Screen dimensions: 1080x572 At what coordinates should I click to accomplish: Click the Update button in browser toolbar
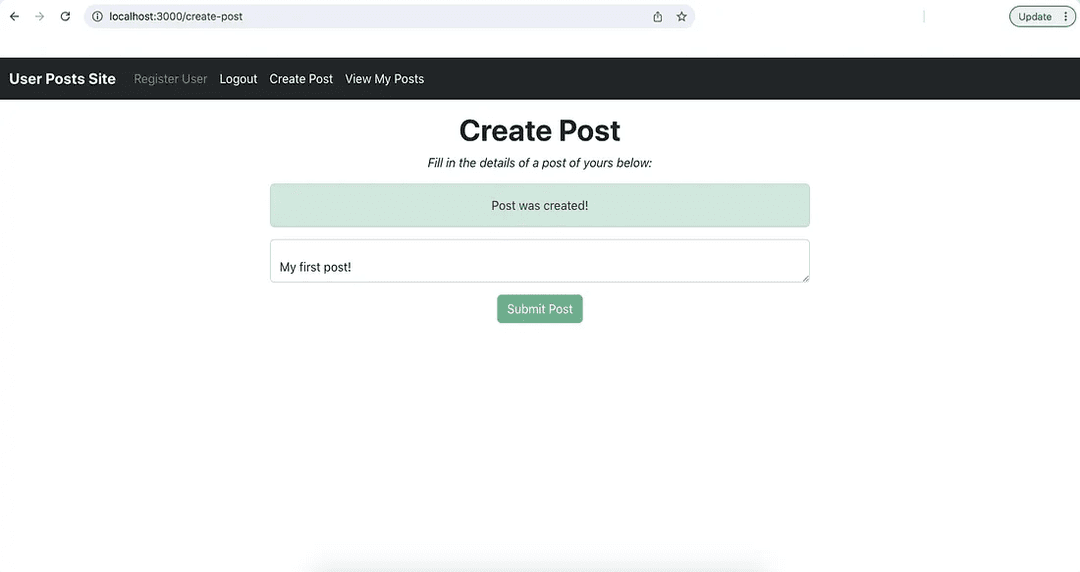(1035, 17)
